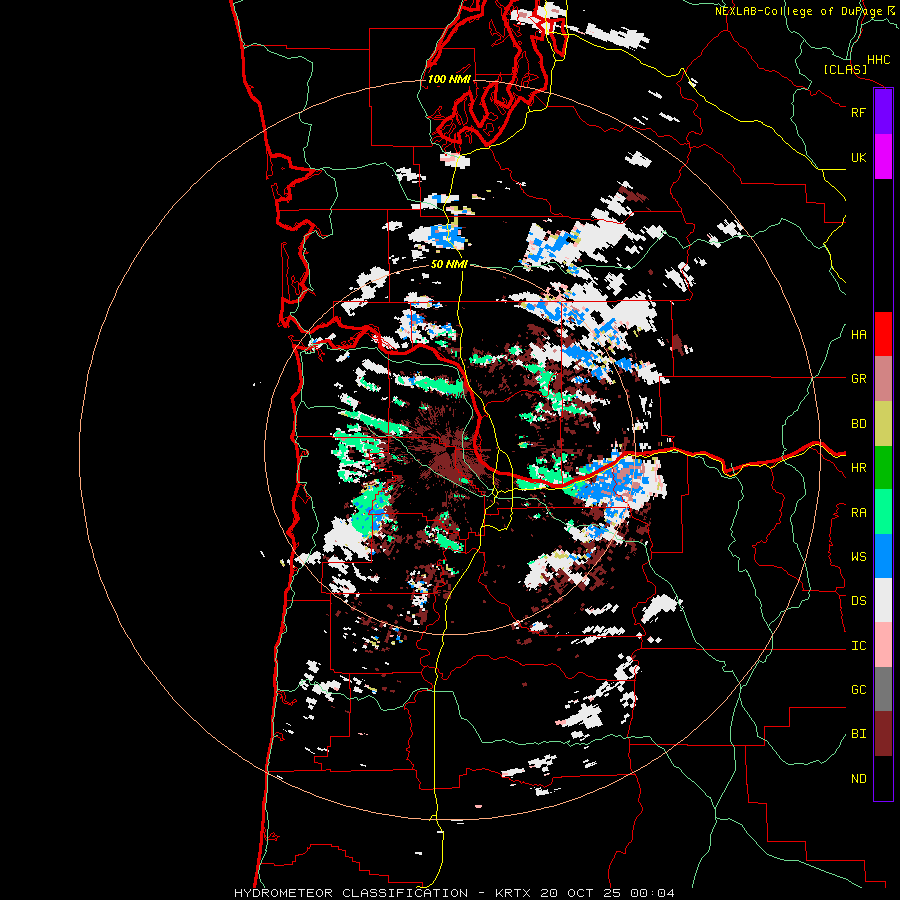Image resolution: width=900 pixels, height=900 pixels.
Task: Click the 50 NMI range ring label
Action: click(449, 264)
